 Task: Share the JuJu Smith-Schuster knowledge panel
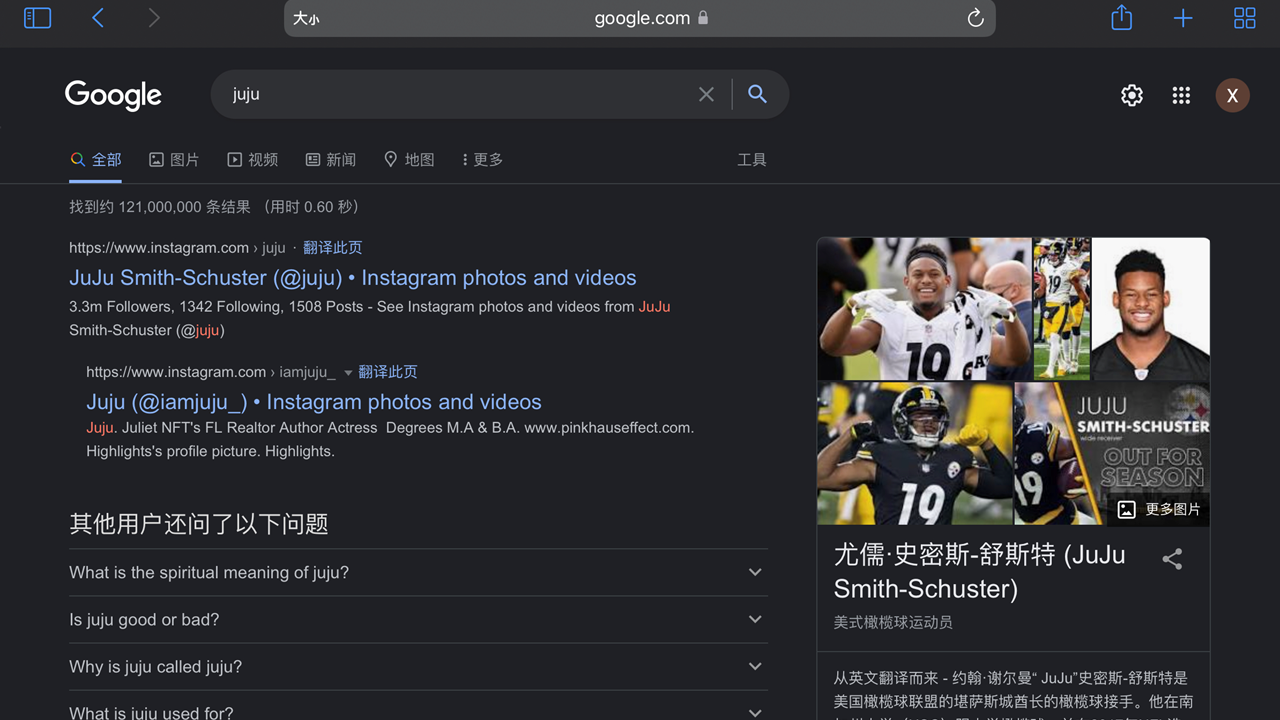[x=1172, y=559]
